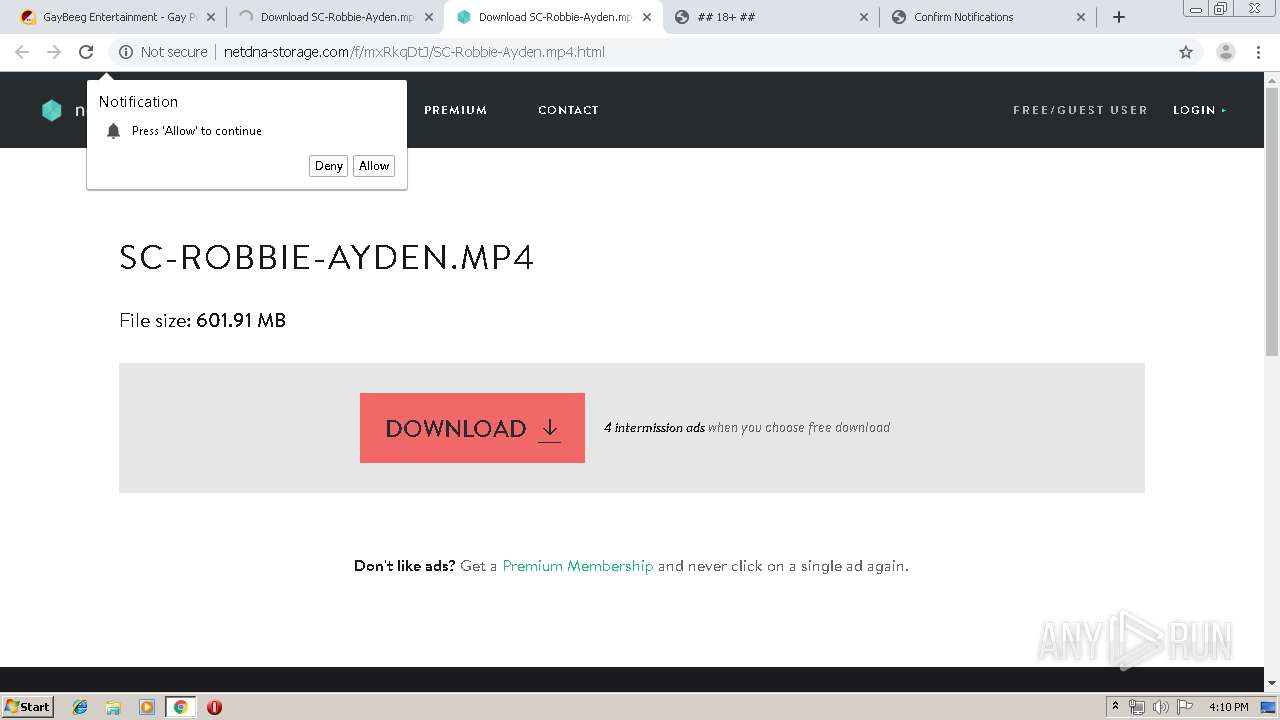Click the SC-ROBBIE-AYDEN.MP4 file title

pos(327,257)
